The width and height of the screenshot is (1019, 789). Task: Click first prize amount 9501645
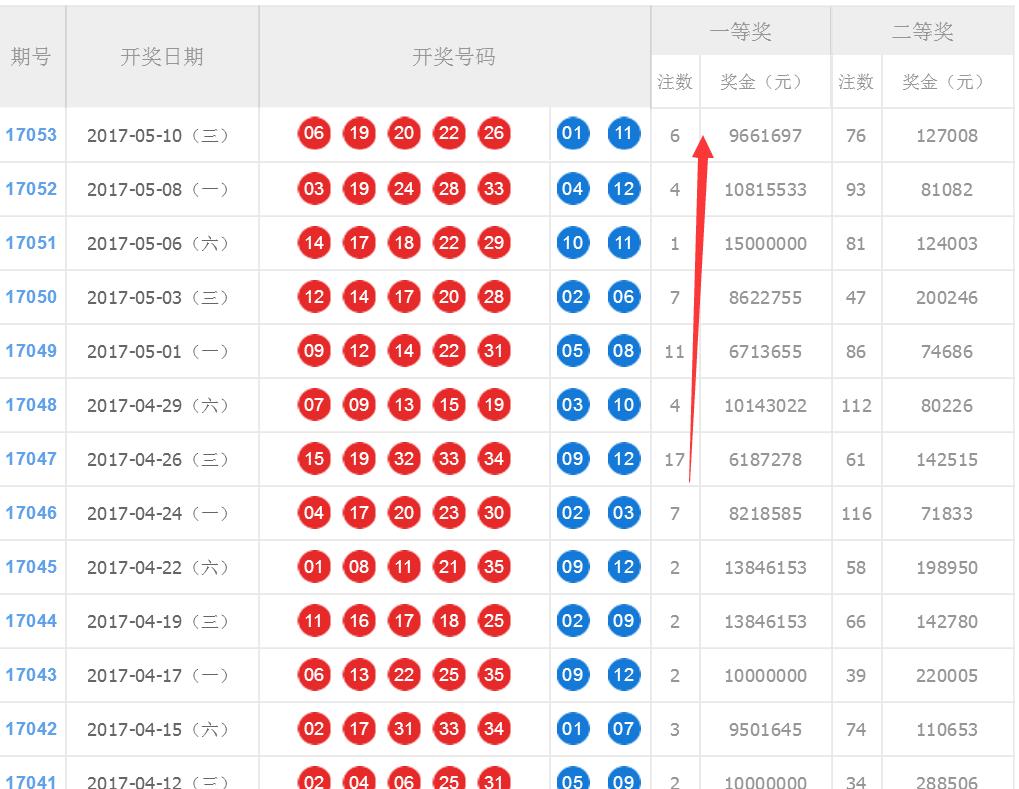(x=765, y=729)
